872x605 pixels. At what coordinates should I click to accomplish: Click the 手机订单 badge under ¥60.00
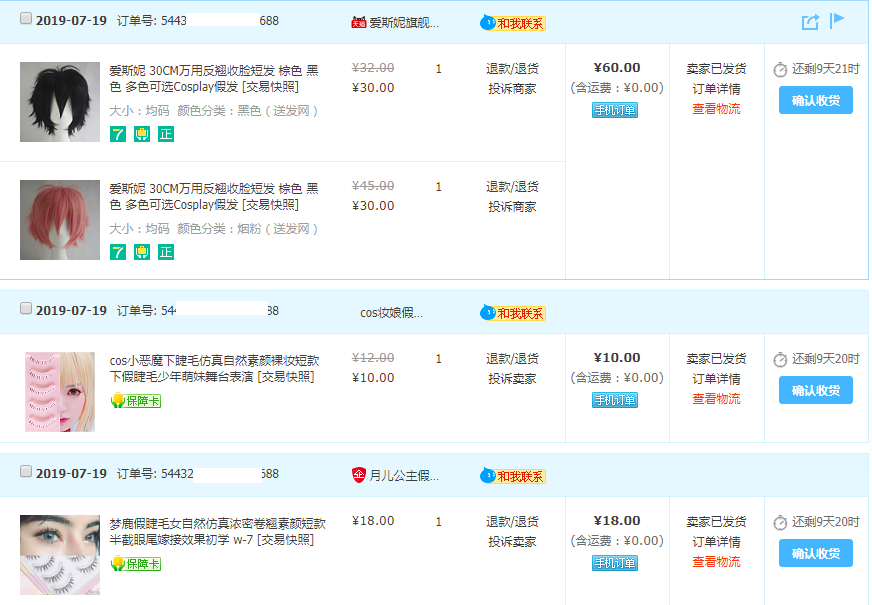click(615, 110)
